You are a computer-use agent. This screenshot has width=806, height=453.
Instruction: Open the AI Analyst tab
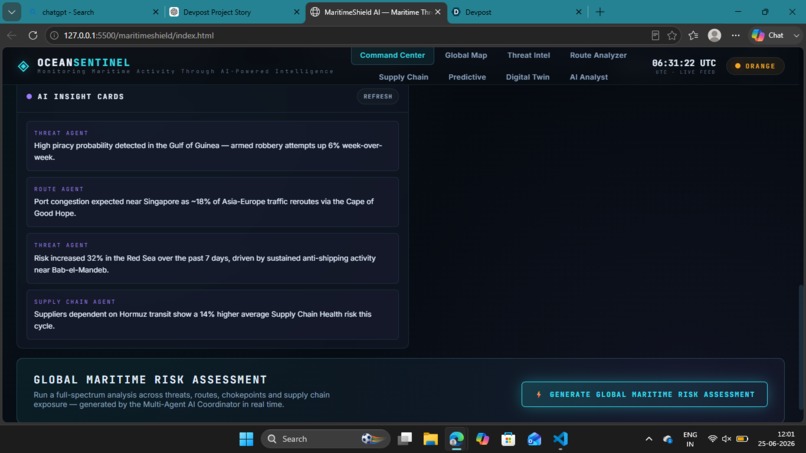tap(589, 77)
